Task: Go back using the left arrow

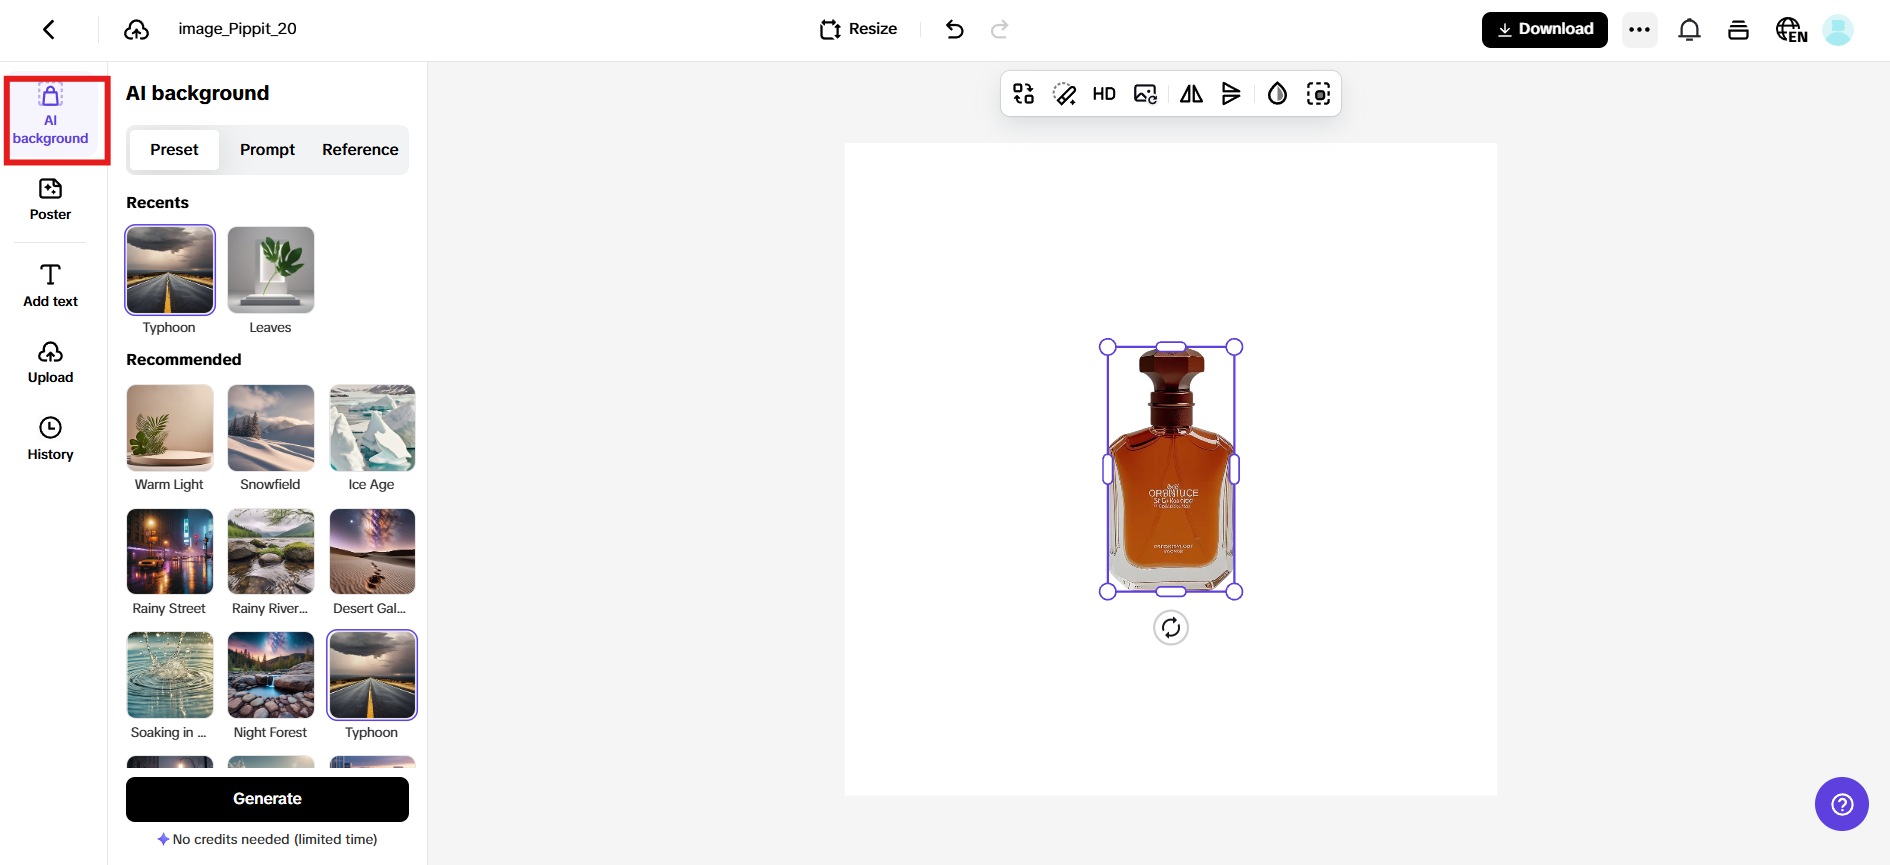Action: [x=49, y=29]
